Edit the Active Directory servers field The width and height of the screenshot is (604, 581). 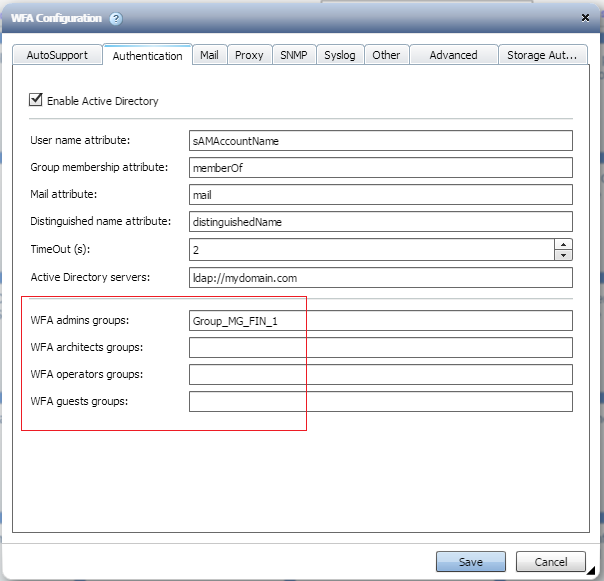[x=381, y=278]
